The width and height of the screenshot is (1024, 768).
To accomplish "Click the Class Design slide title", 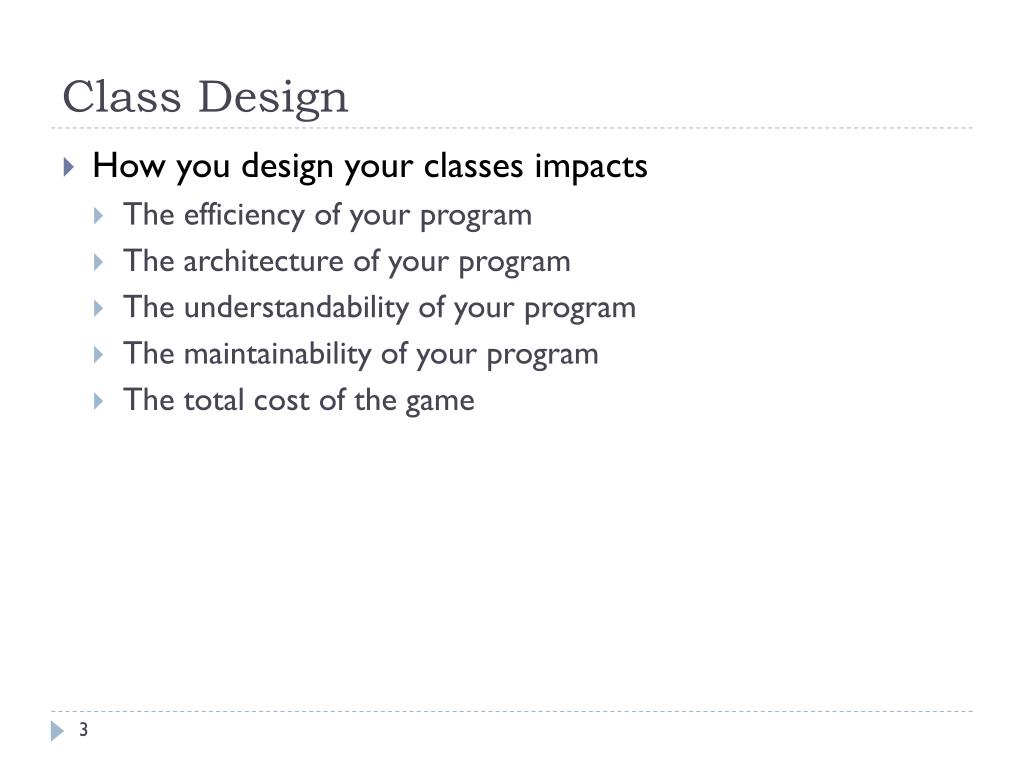I will click(205, 99).
